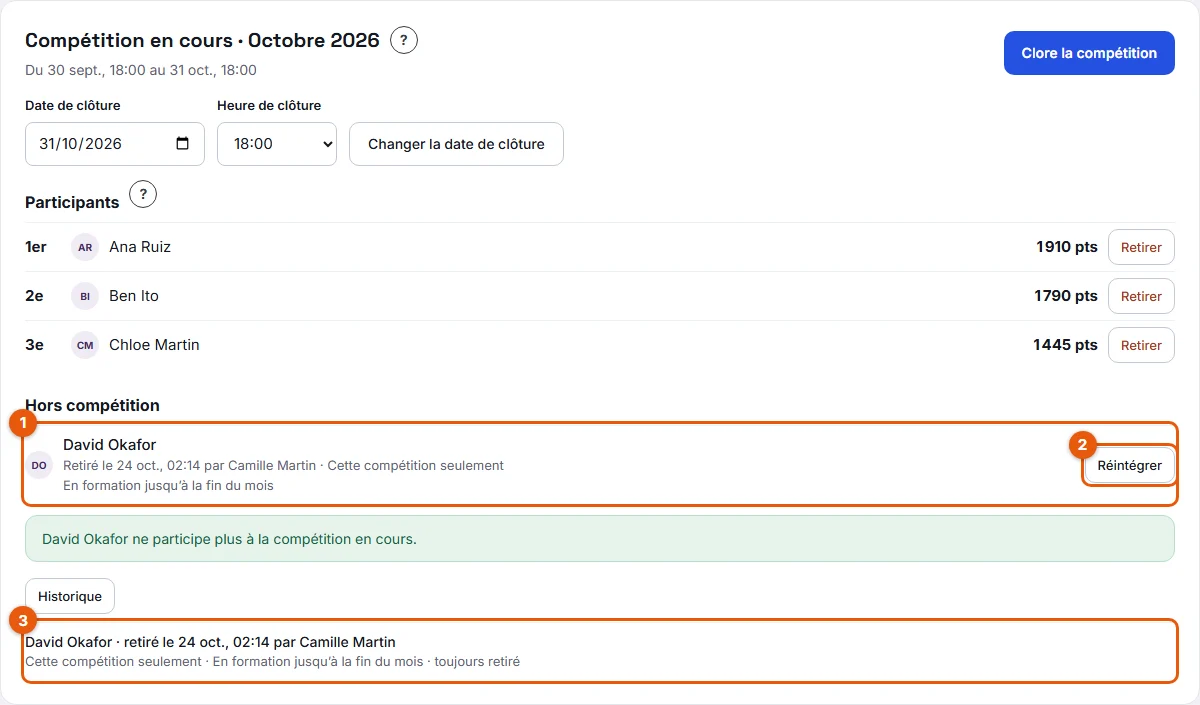1200x705 pixels.
Task: Click the 'Heure de clôture' label
Action: coord(269,106)
